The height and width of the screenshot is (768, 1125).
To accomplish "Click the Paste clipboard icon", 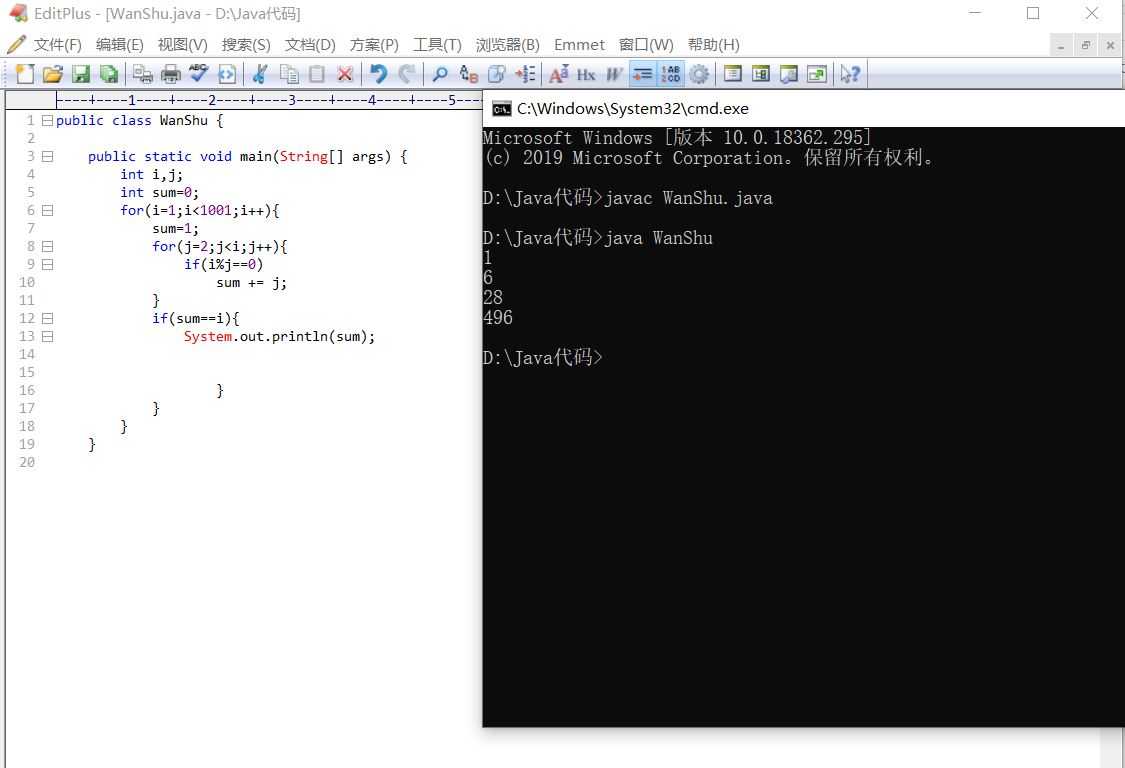I will (316, 74).
